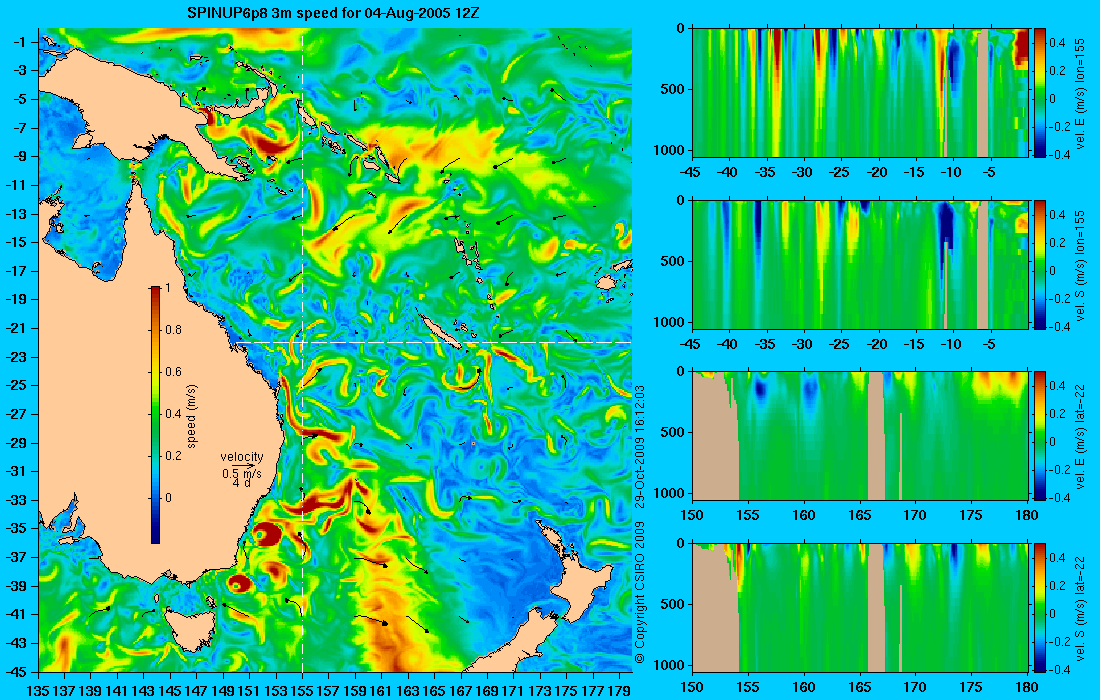This screenshot has height=700, width=1100.
Task: Click the speed colorbar inside the map
Action: 155,415
